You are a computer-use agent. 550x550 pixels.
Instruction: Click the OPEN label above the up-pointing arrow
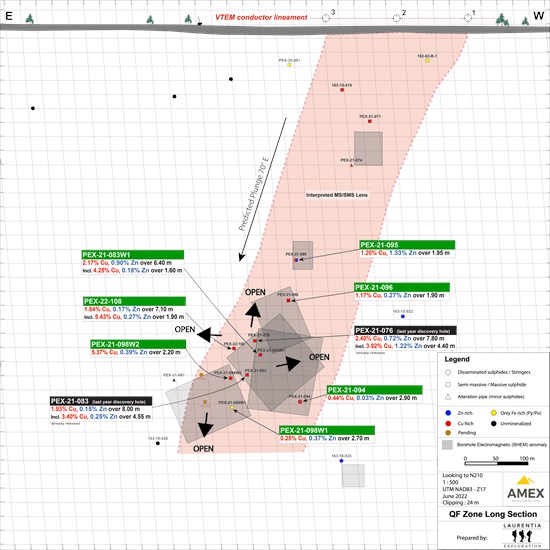255,292
